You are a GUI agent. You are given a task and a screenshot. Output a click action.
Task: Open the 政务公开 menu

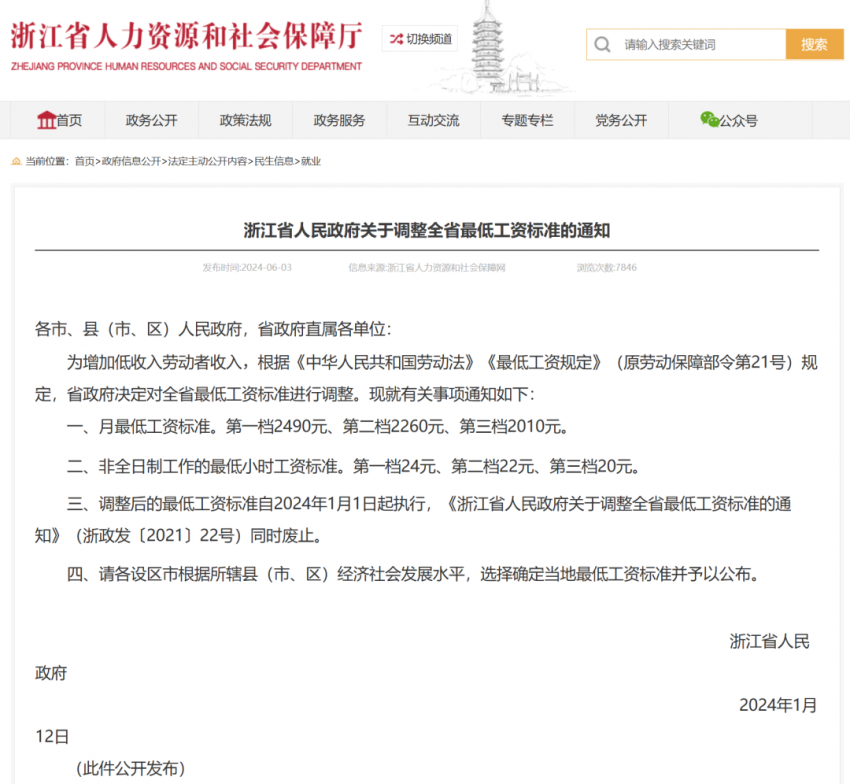[x=151, y=120]
